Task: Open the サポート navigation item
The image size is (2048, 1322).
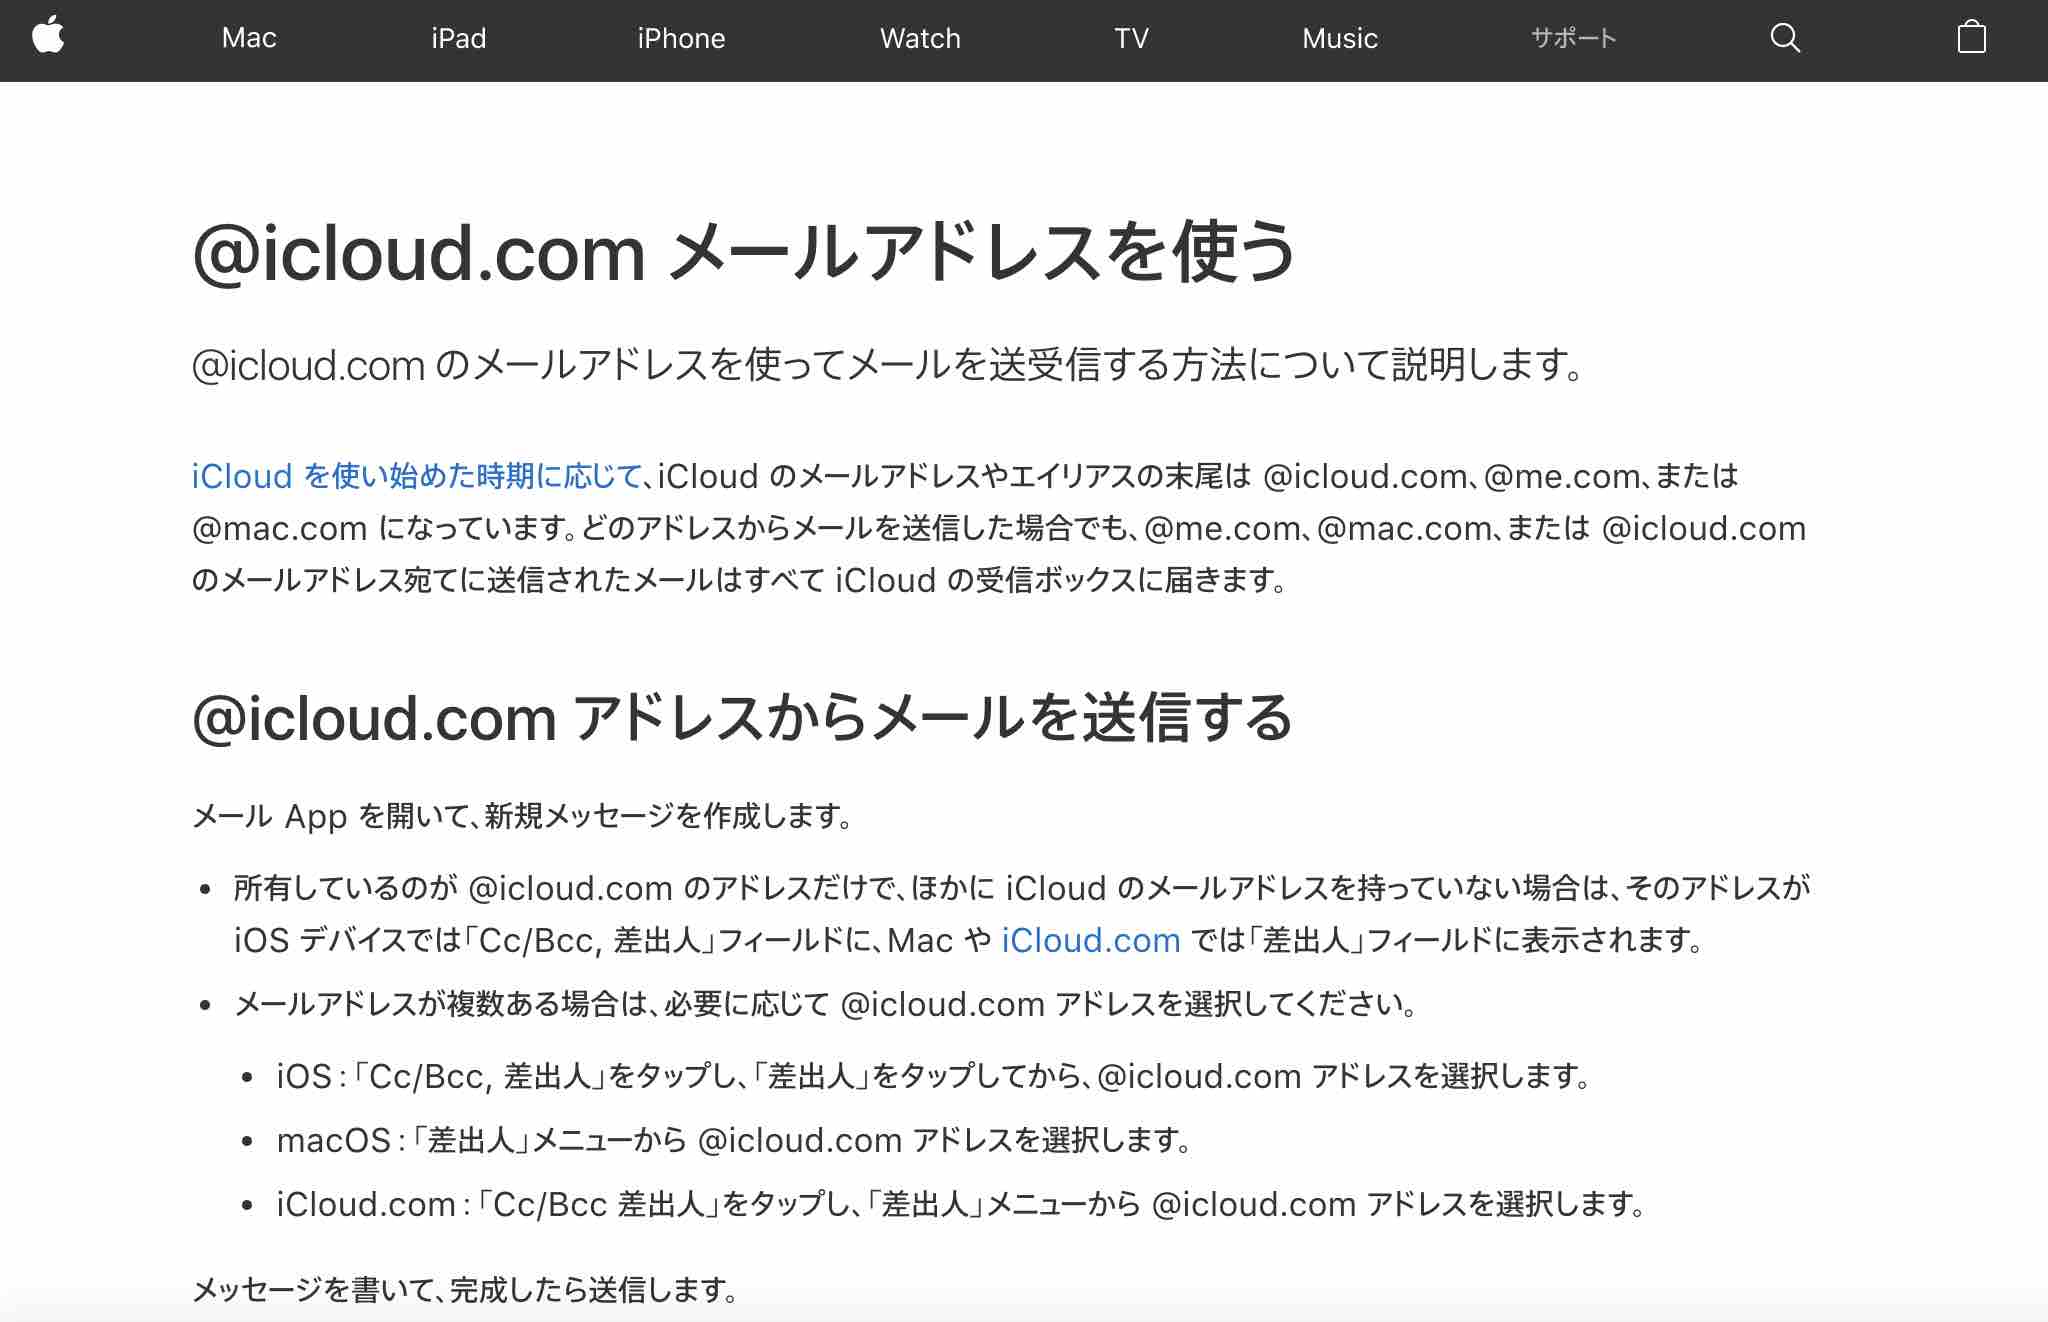Action: [x=1573, y=38]
